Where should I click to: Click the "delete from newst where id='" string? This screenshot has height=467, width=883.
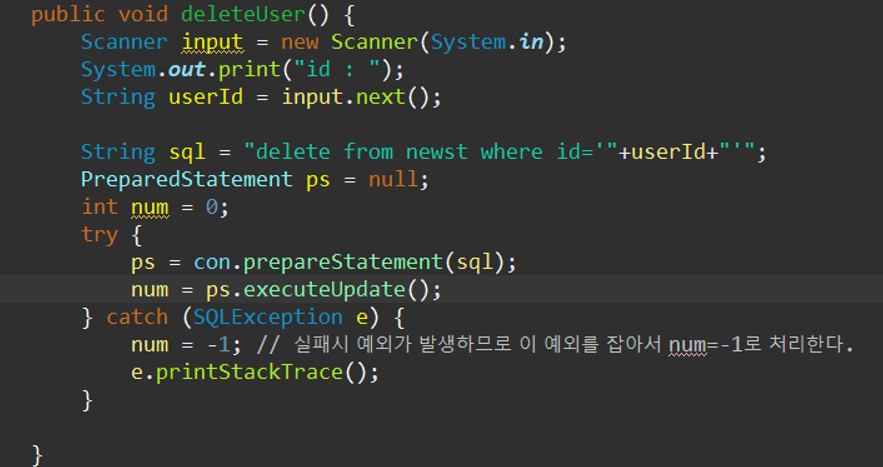[431, 153]
